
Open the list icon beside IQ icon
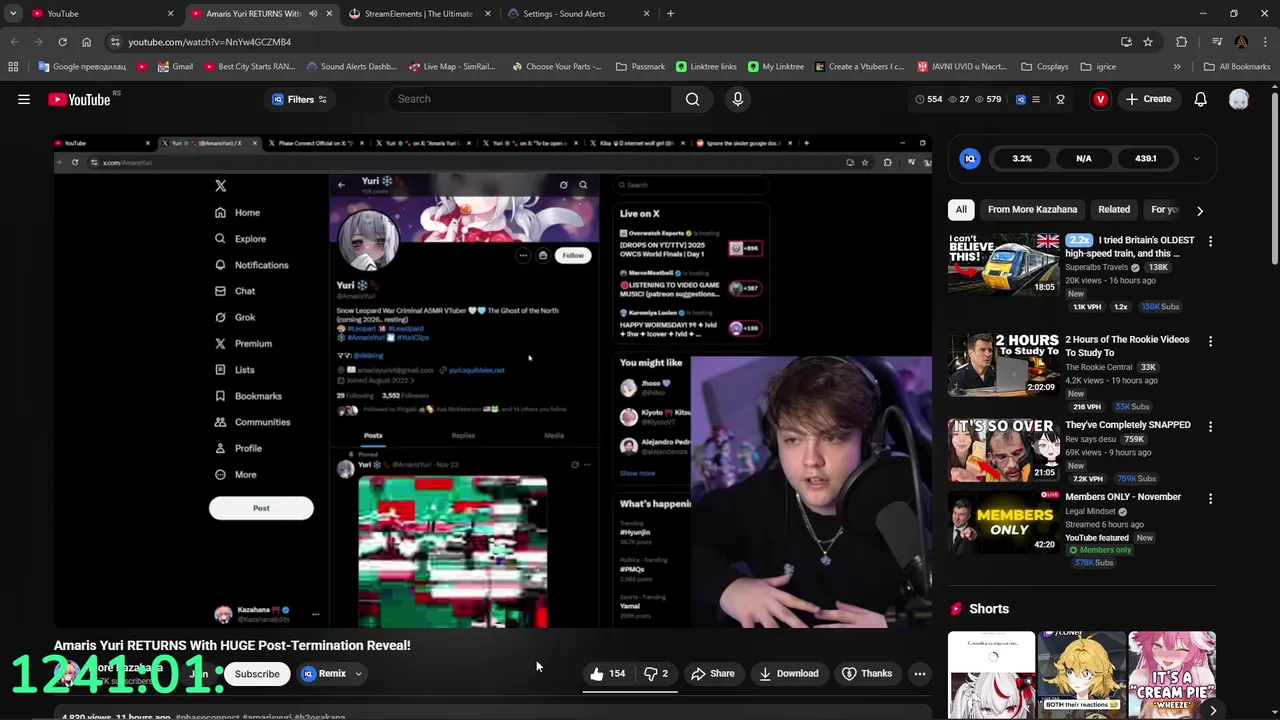(x=1036, y=99)
